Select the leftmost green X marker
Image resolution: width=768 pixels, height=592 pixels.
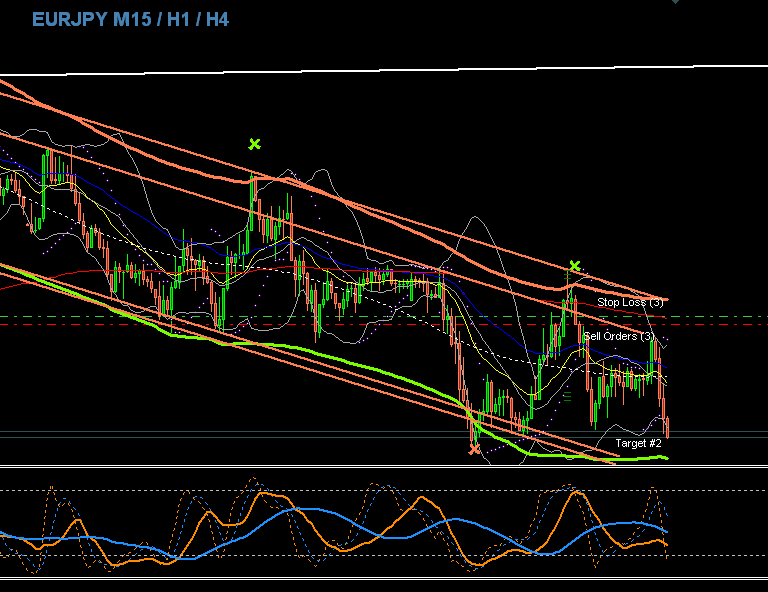254,144
